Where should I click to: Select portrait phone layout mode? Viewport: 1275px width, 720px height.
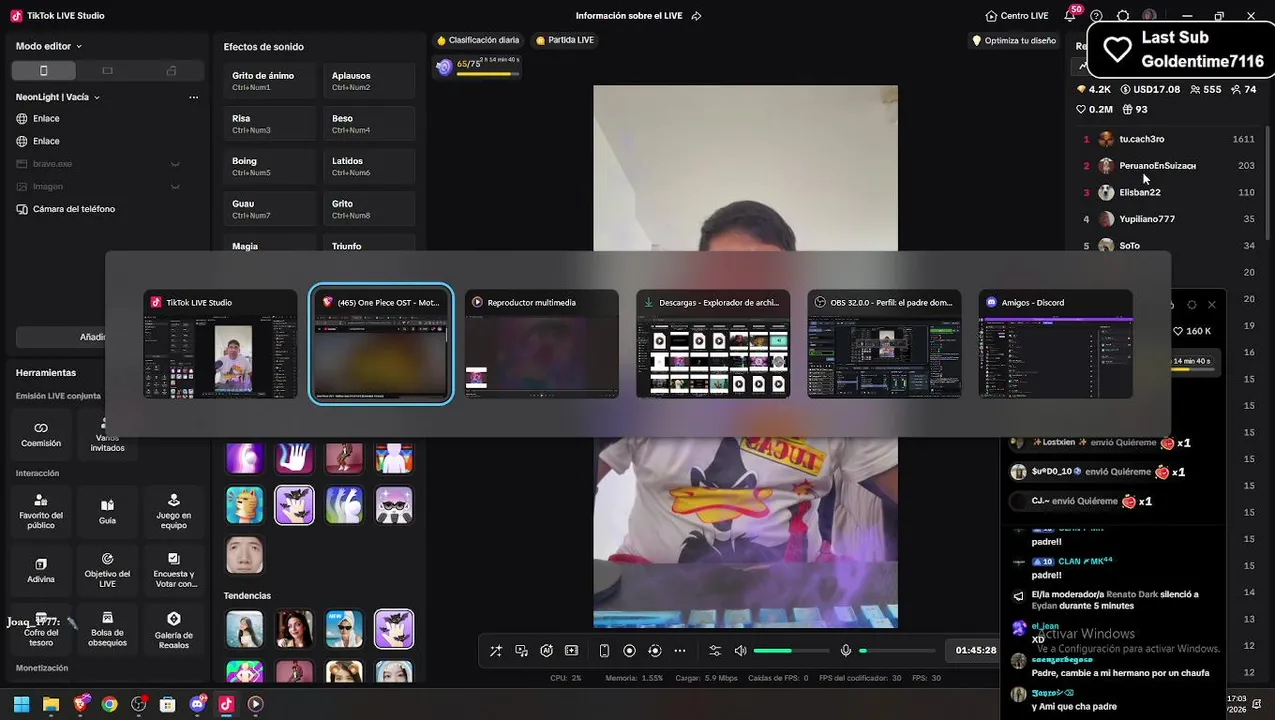tap(43, 71)
